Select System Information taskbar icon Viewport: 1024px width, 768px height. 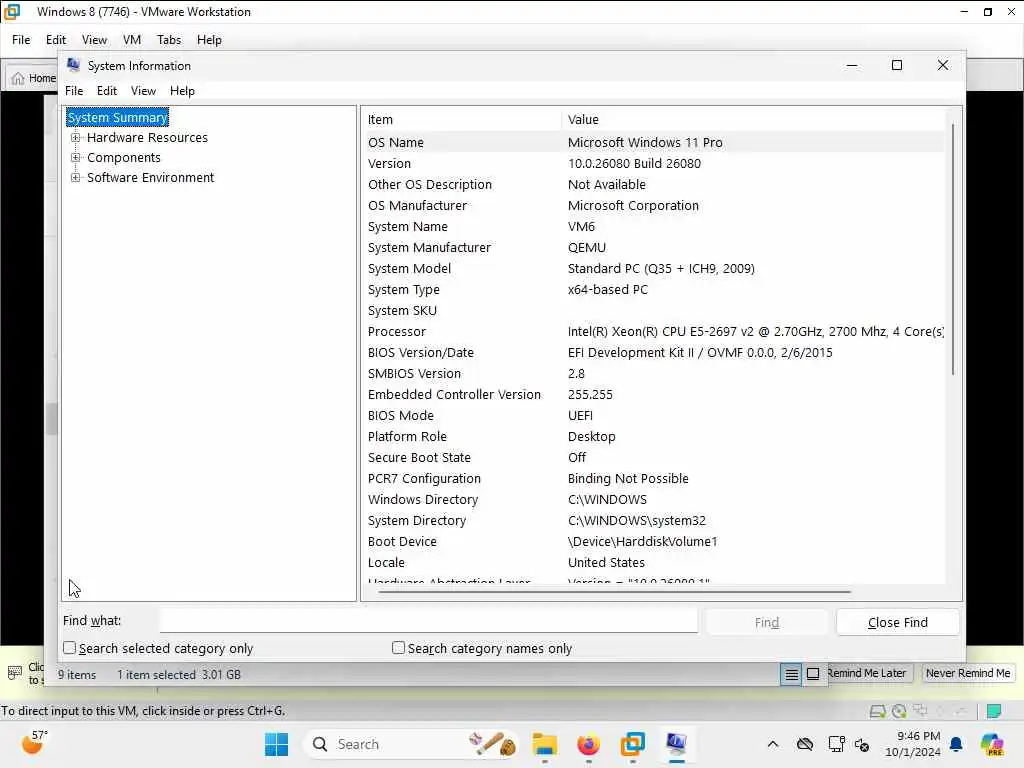tap(677, 744)
